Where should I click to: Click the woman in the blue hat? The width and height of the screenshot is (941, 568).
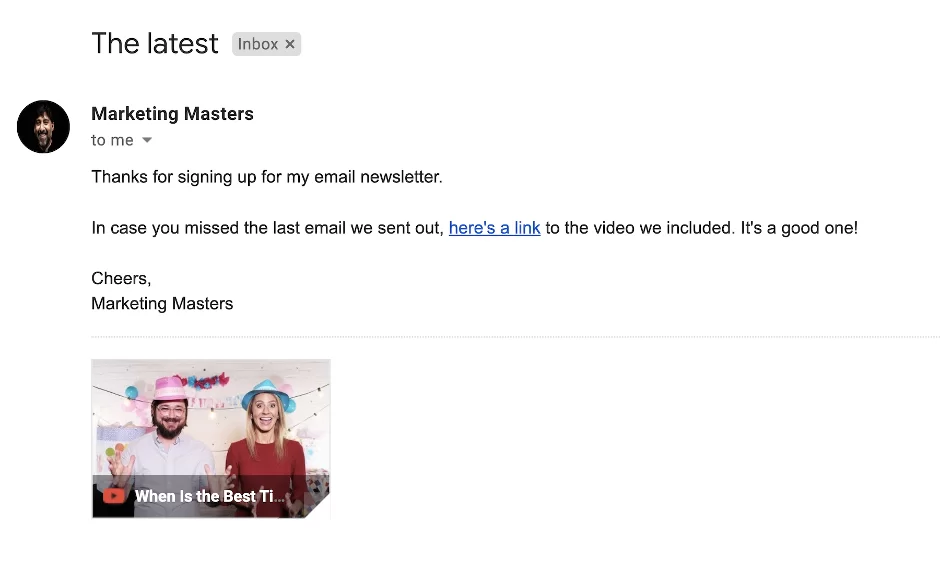pos(264,430)
